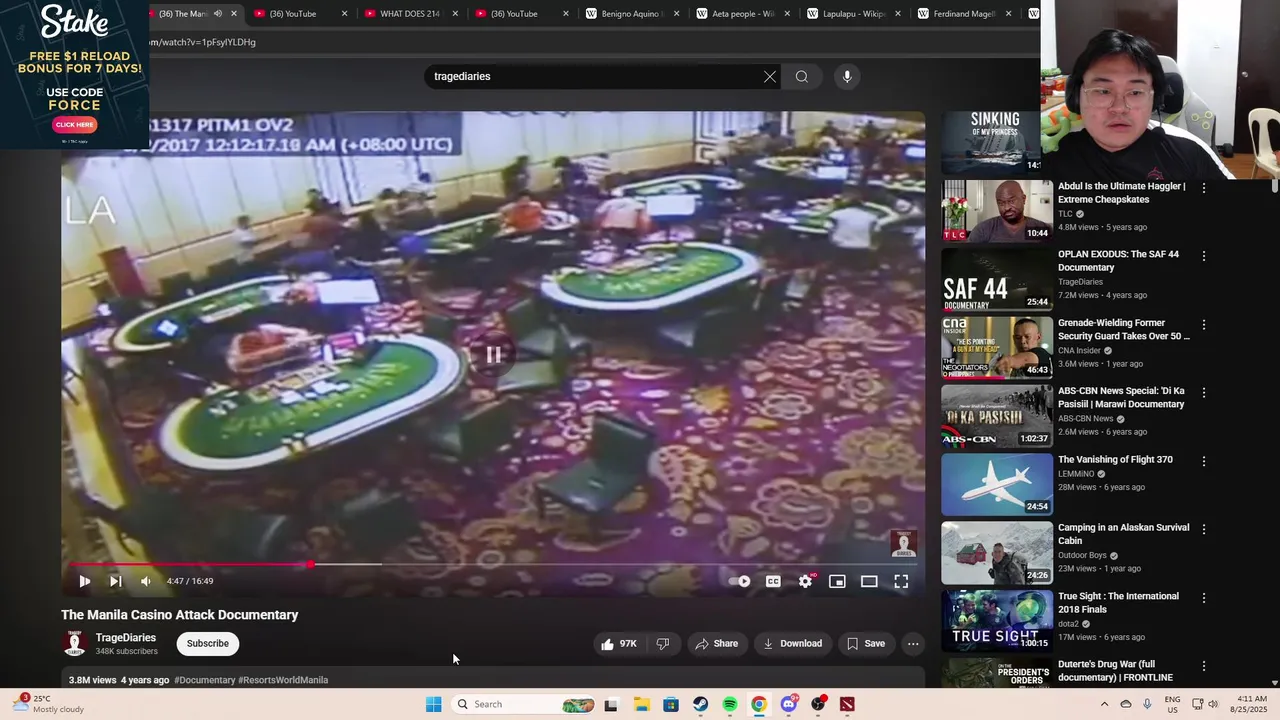
Task: Switch to WHAT DOES 214 tab
Action: pyautogui.click(x=410, y=14)
